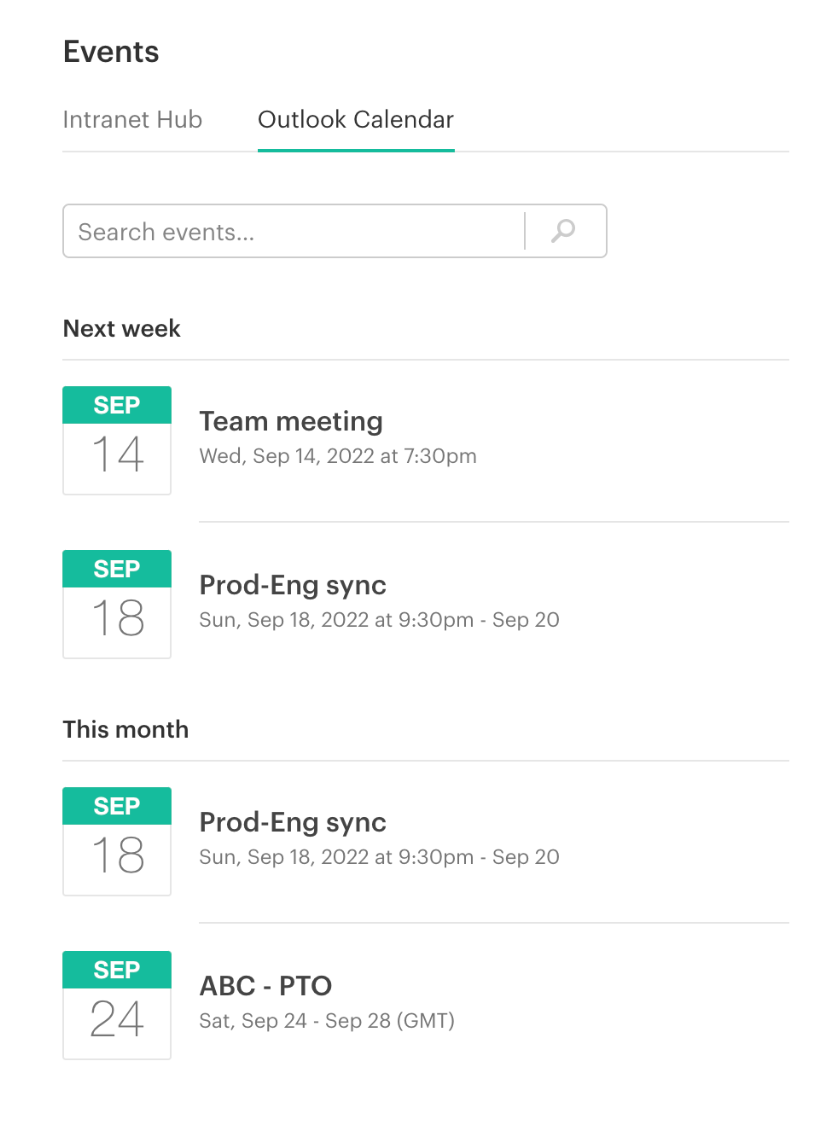Select the Sep 24 calendar date icon

pos(117,1005)
